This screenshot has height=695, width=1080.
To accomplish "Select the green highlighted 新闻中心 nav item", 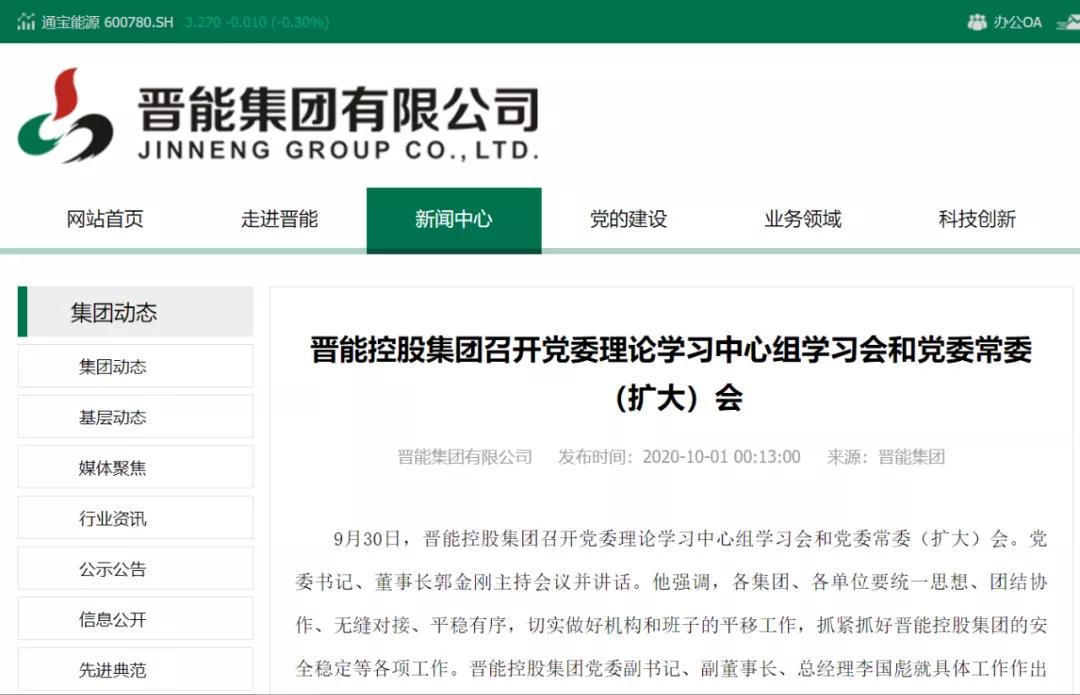I will 454,221.
